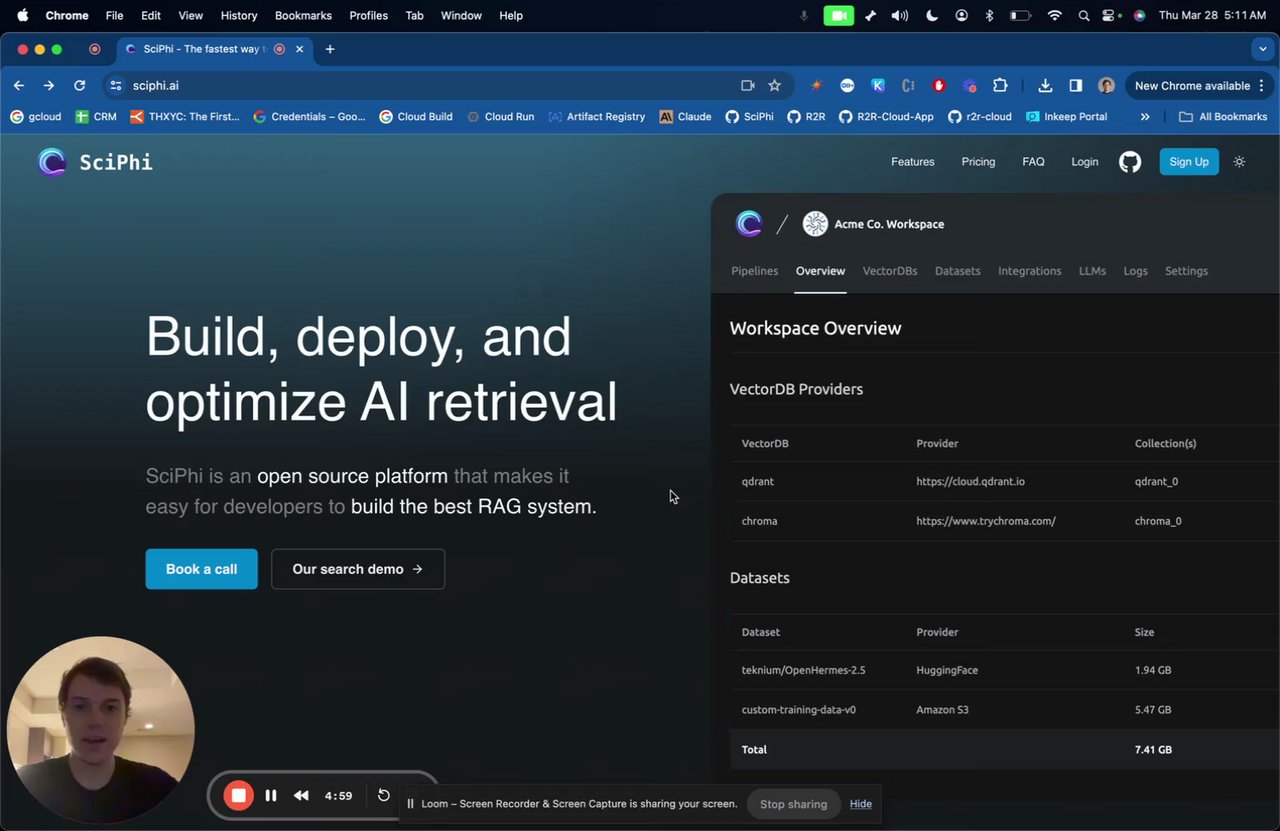Open the gcloud bookmark
Viewport: 1280px width, 831px height.
(36, 117)
